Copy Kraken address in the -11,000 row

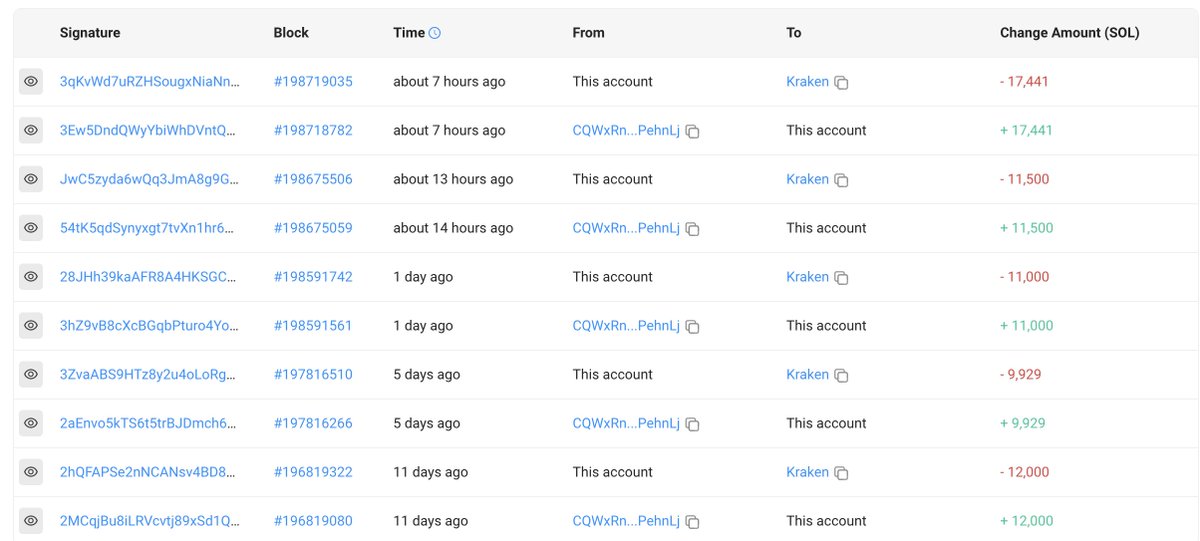coord(841,278)
